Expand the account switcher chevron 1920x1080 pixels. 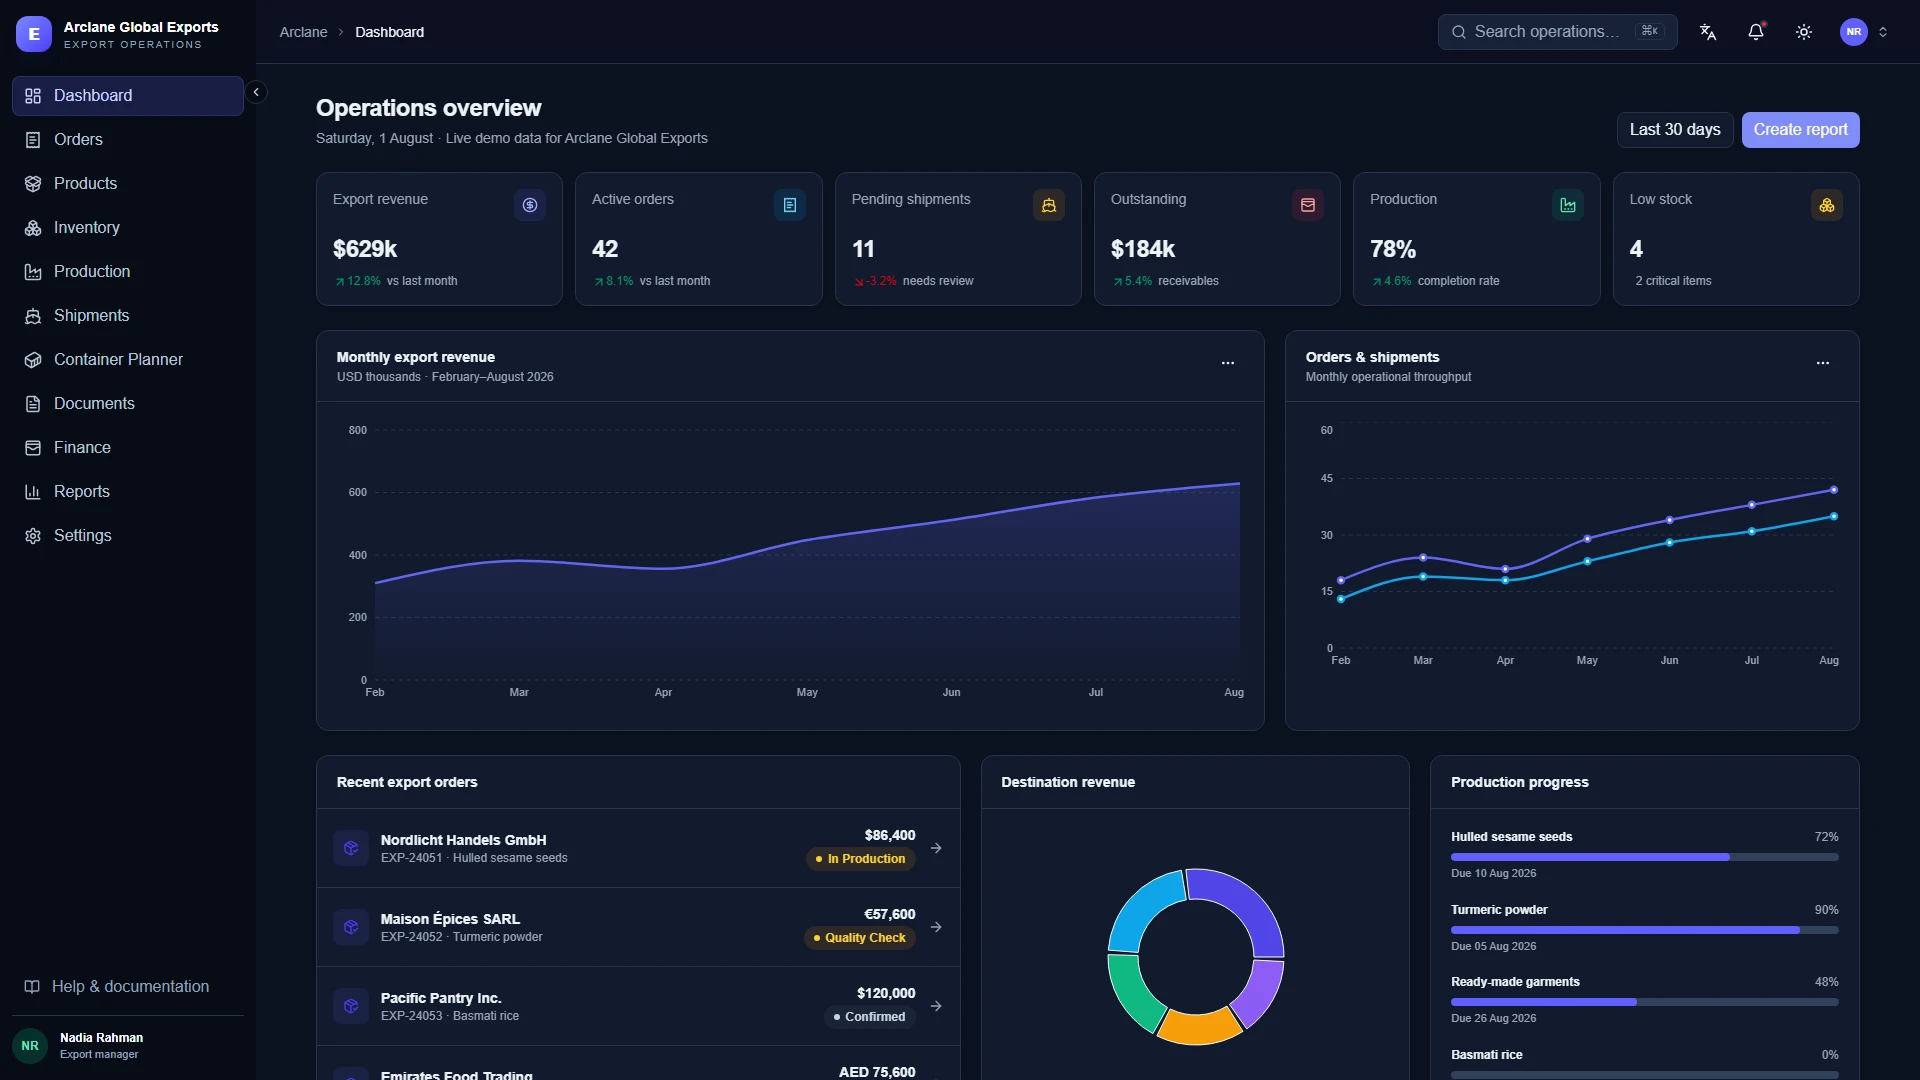coord(1883,32)
